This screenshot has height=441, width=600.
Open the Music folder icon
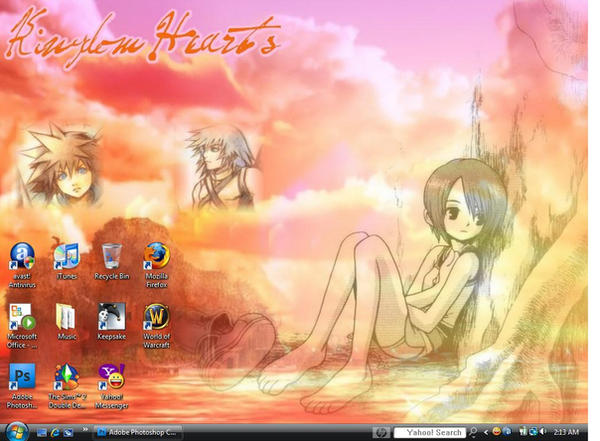pos(67,322)
